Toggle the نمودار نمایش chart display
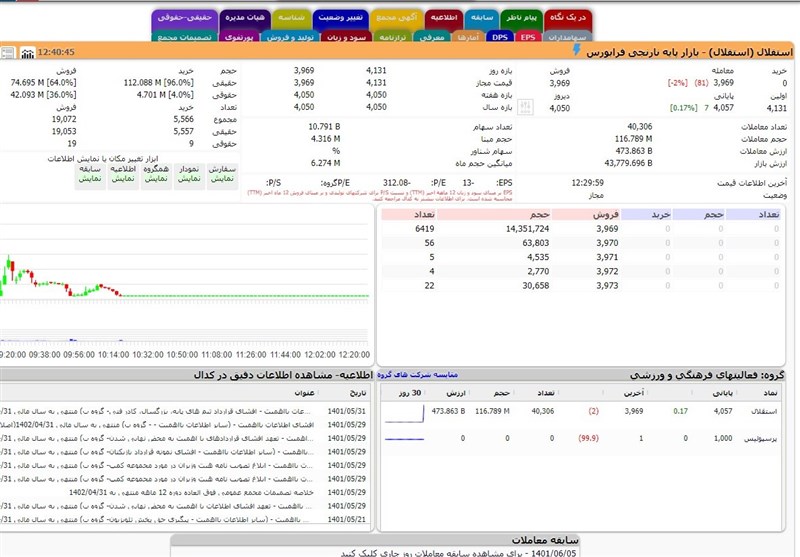 coord(189,172)
